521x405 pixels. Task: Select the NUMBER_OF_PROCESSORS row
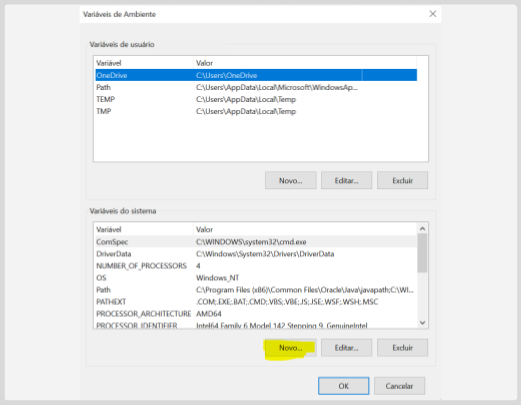pyautogui.click(x=256, y=266)
